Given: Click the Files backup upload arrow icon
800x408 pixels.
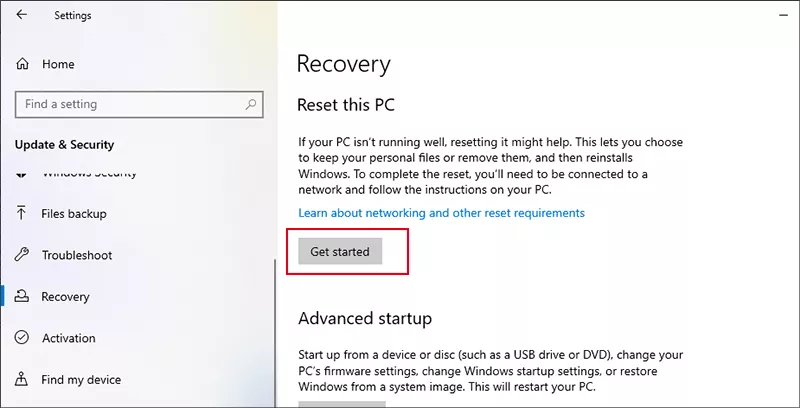Looking at the screenshot, I should (x=22, y=213).
